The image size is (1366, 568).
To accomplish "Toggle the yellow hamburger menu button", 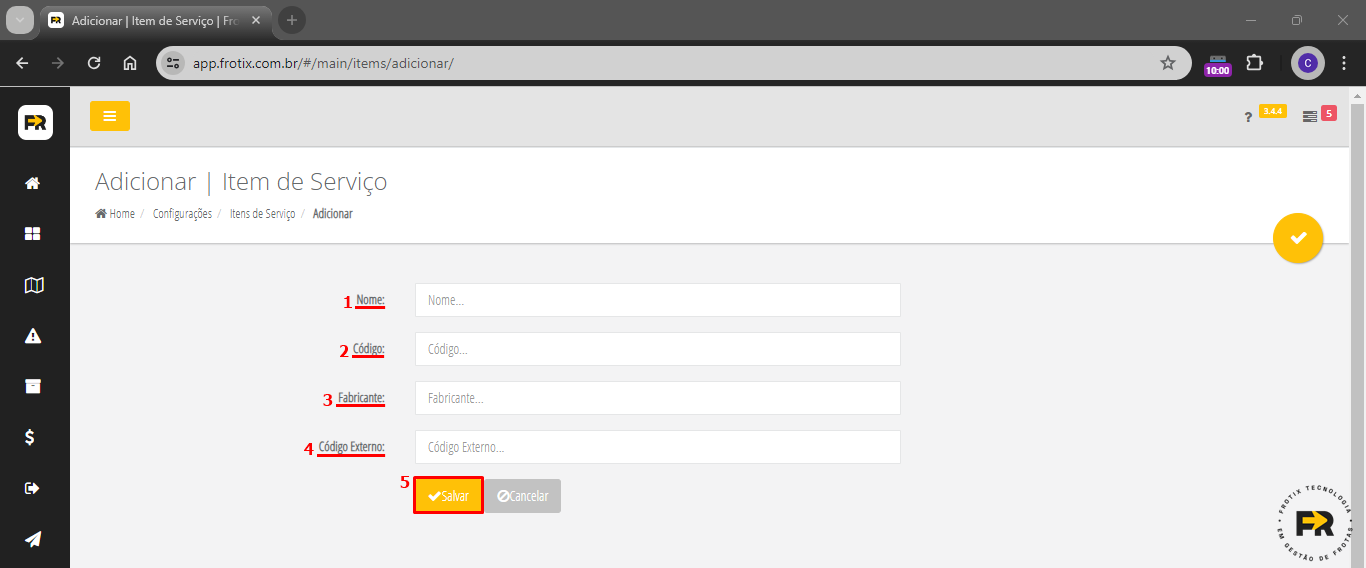I will (x=110, y=116).
